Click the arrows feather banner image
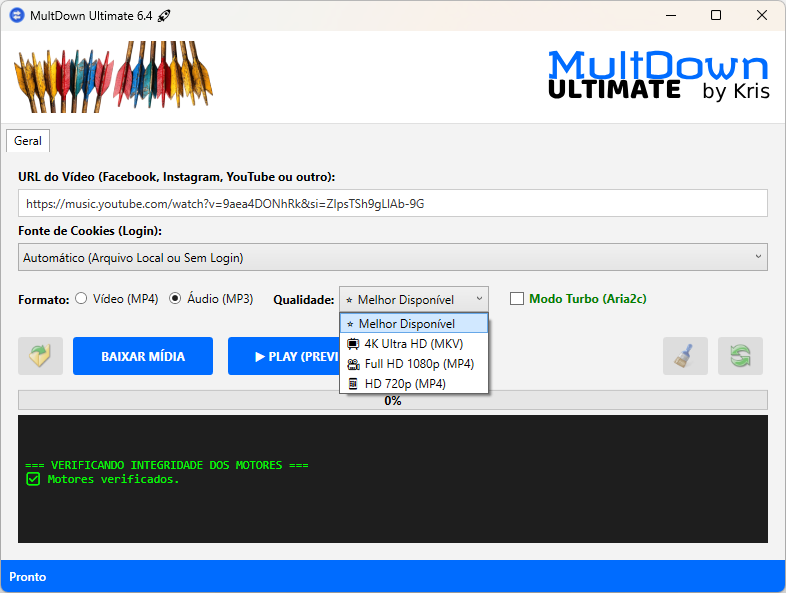786x593 pixels. click(113, 77)
